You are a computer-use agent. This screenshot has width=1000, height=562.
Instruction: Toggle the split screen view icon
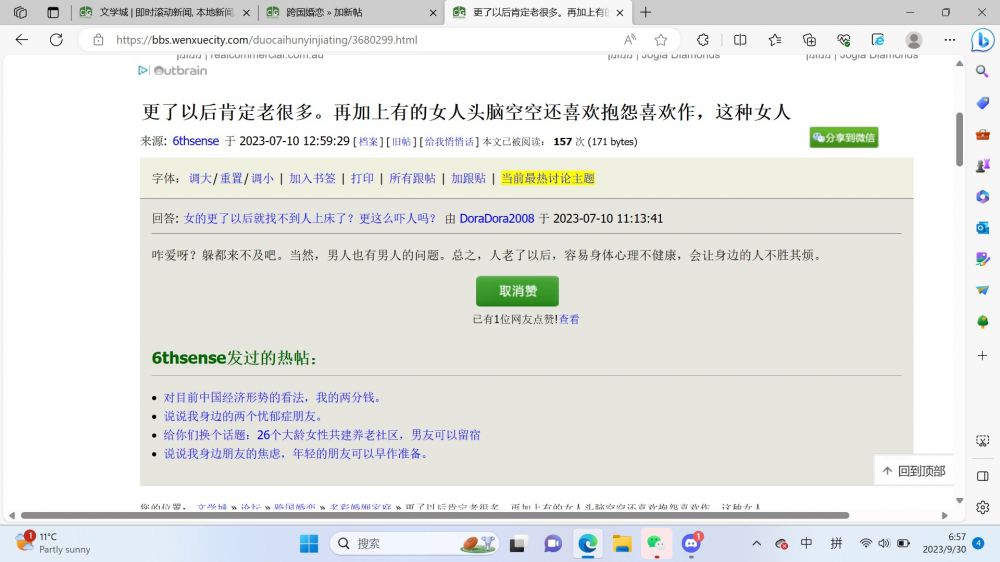(740, 40)
